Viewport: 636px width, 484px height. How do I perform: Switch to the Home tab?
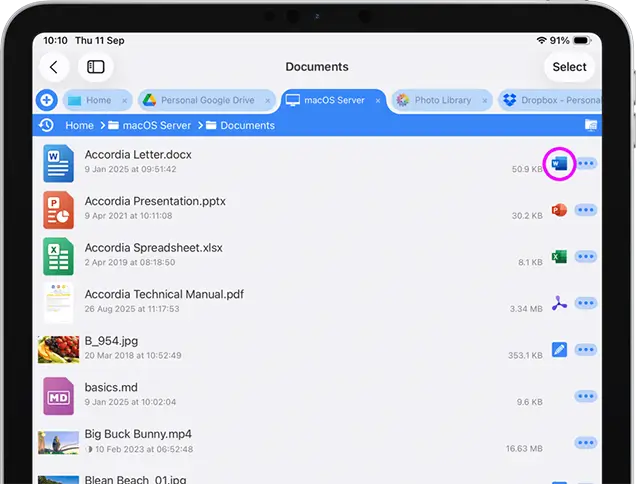click(x=98, y=100)
